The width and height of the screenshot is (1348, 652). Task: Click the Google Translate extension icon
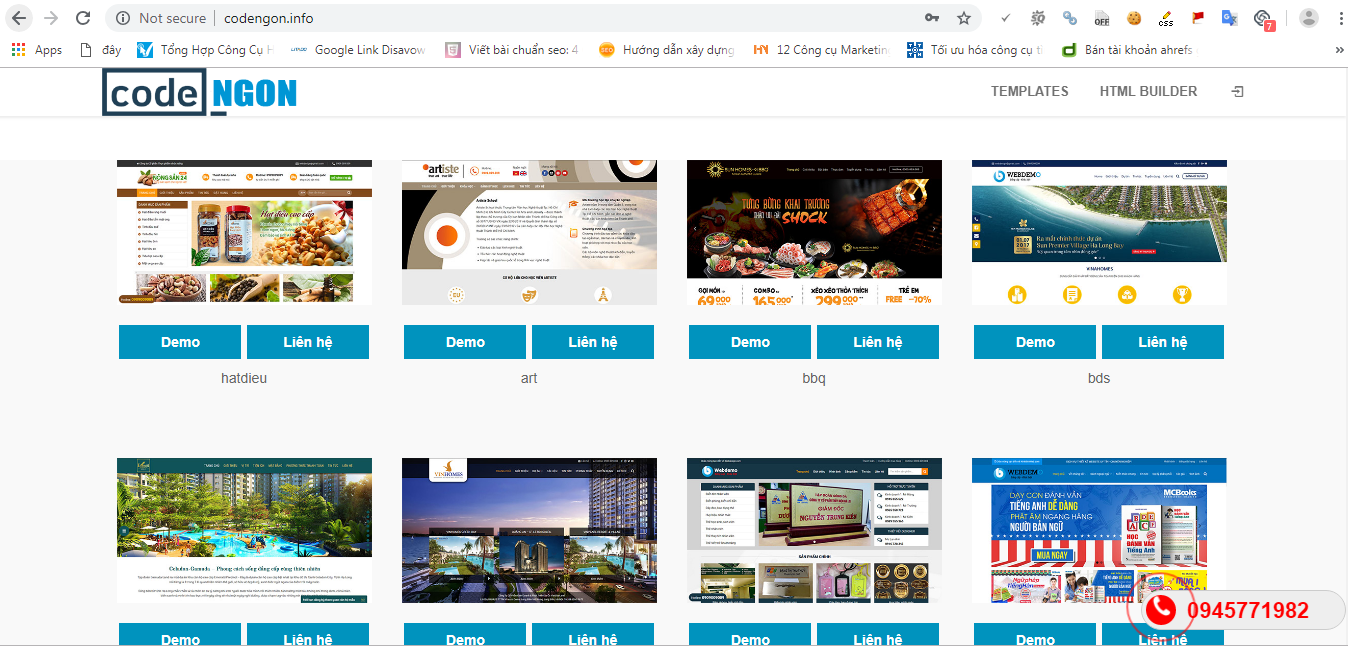(1230, 18)
